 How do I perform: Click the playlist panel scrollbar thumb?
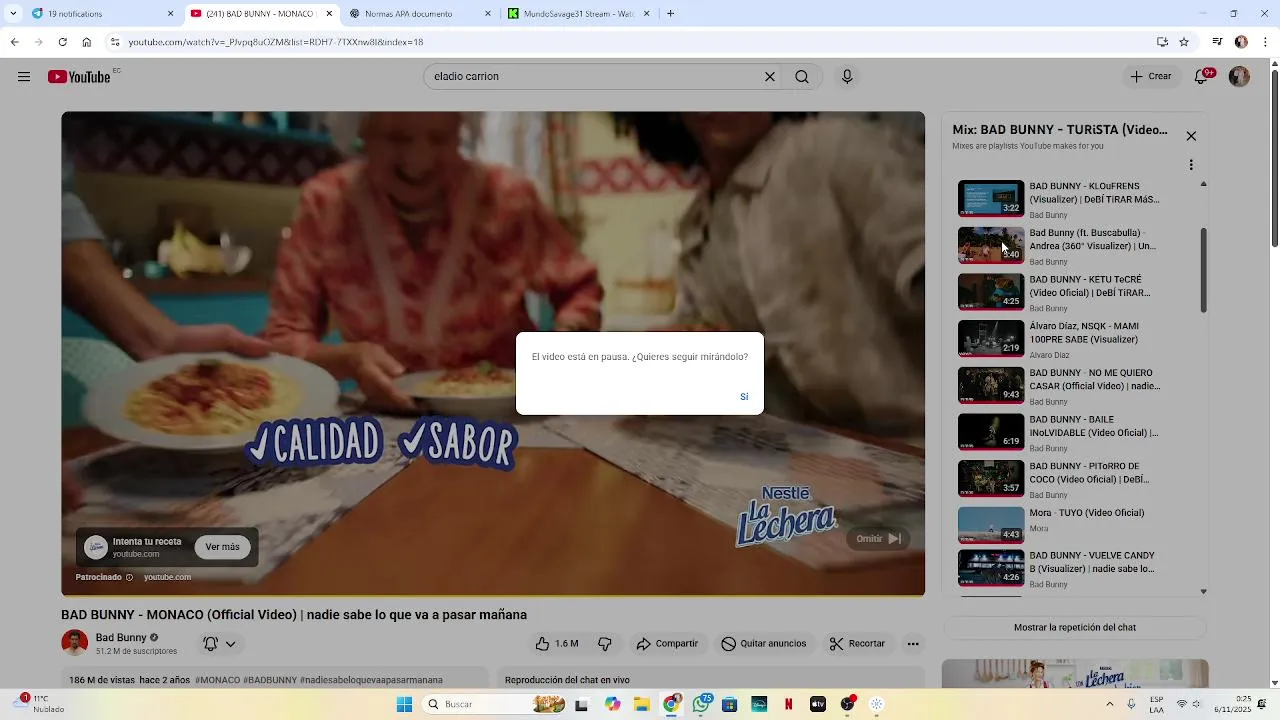[1203, 270]
